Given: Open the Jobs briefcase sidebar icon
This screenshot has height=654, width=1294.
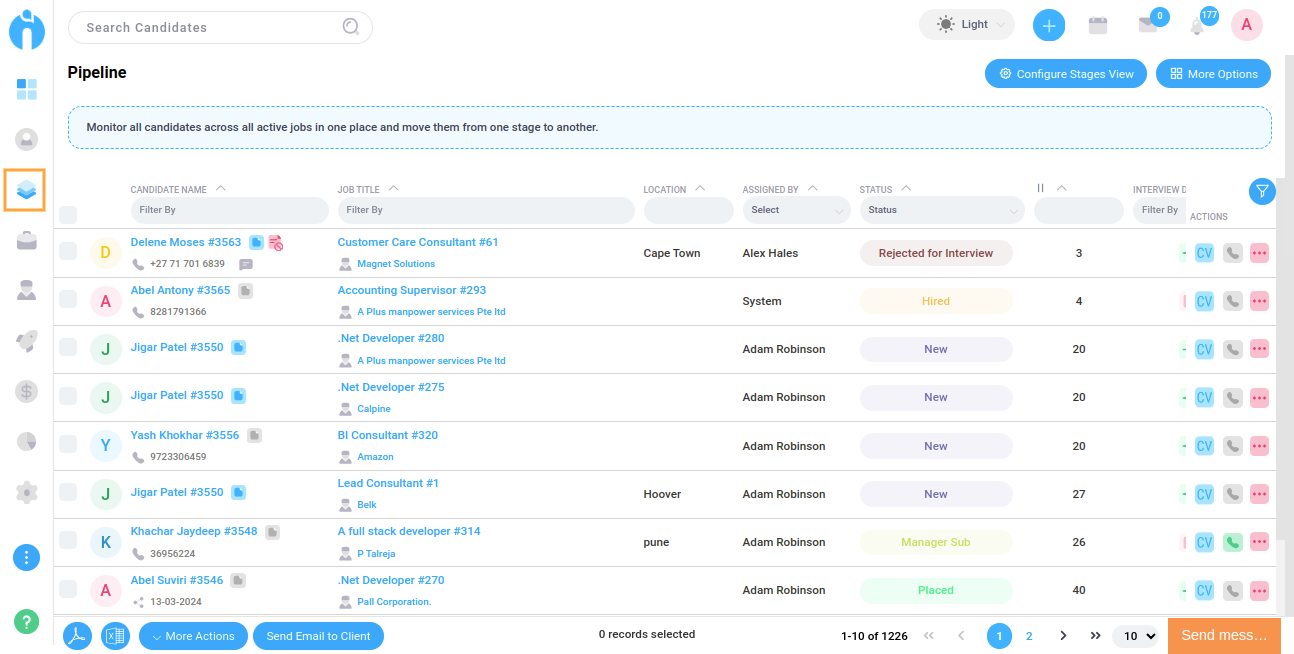Looking at the screenshot, I should coord(27,240).
